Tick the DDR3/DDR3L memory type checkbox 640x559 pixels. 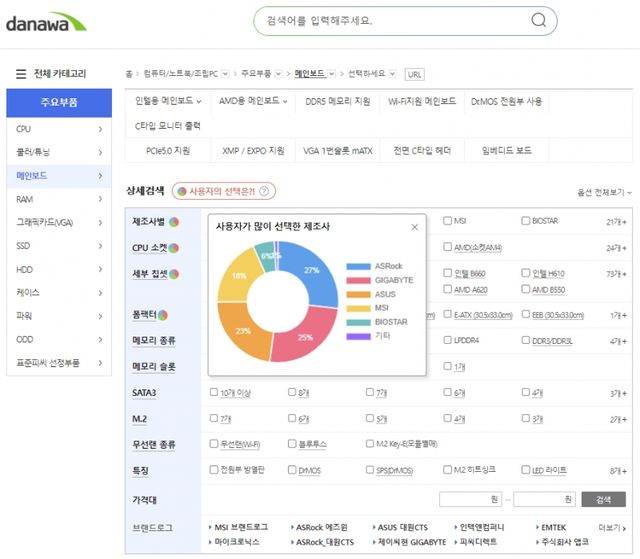[x=526, y=341]
